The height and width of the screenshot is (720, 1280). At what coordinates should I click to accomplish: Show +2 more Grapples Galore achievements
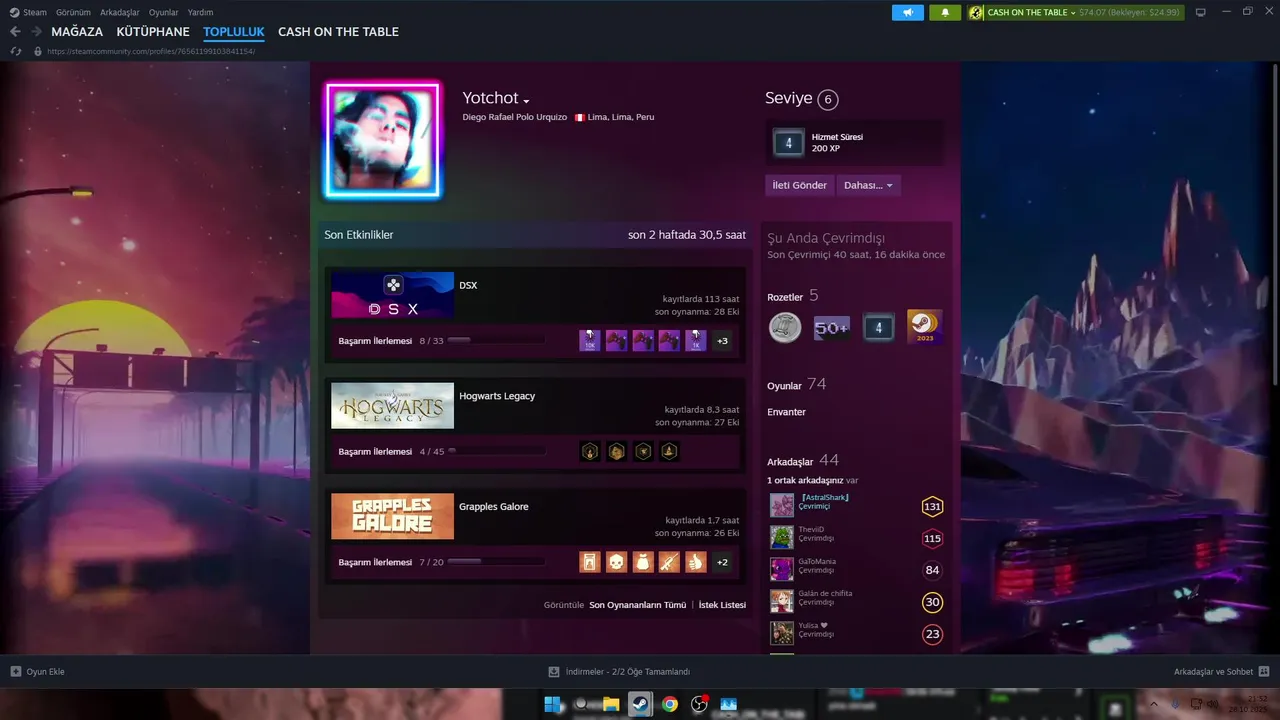coord(722,562)
